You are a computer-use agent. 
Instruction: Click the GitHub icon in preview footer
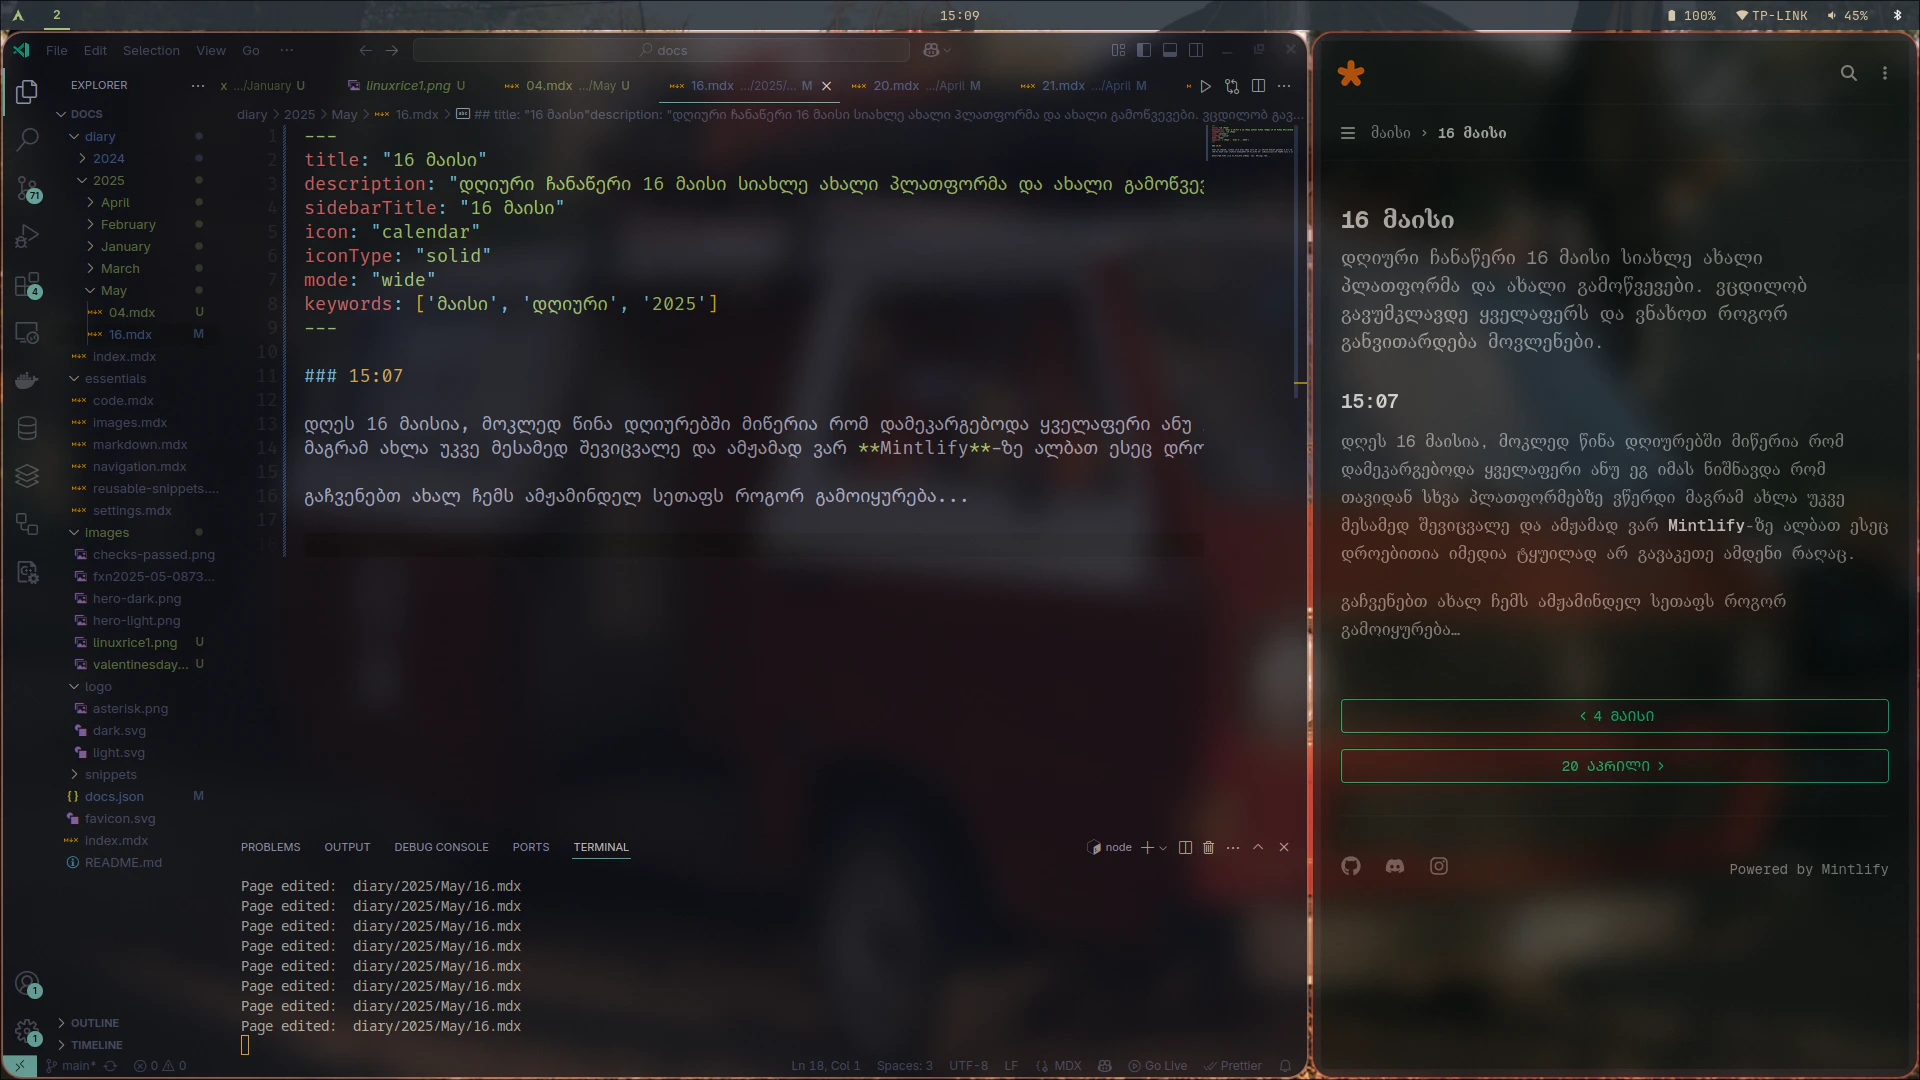[1351, 867]
